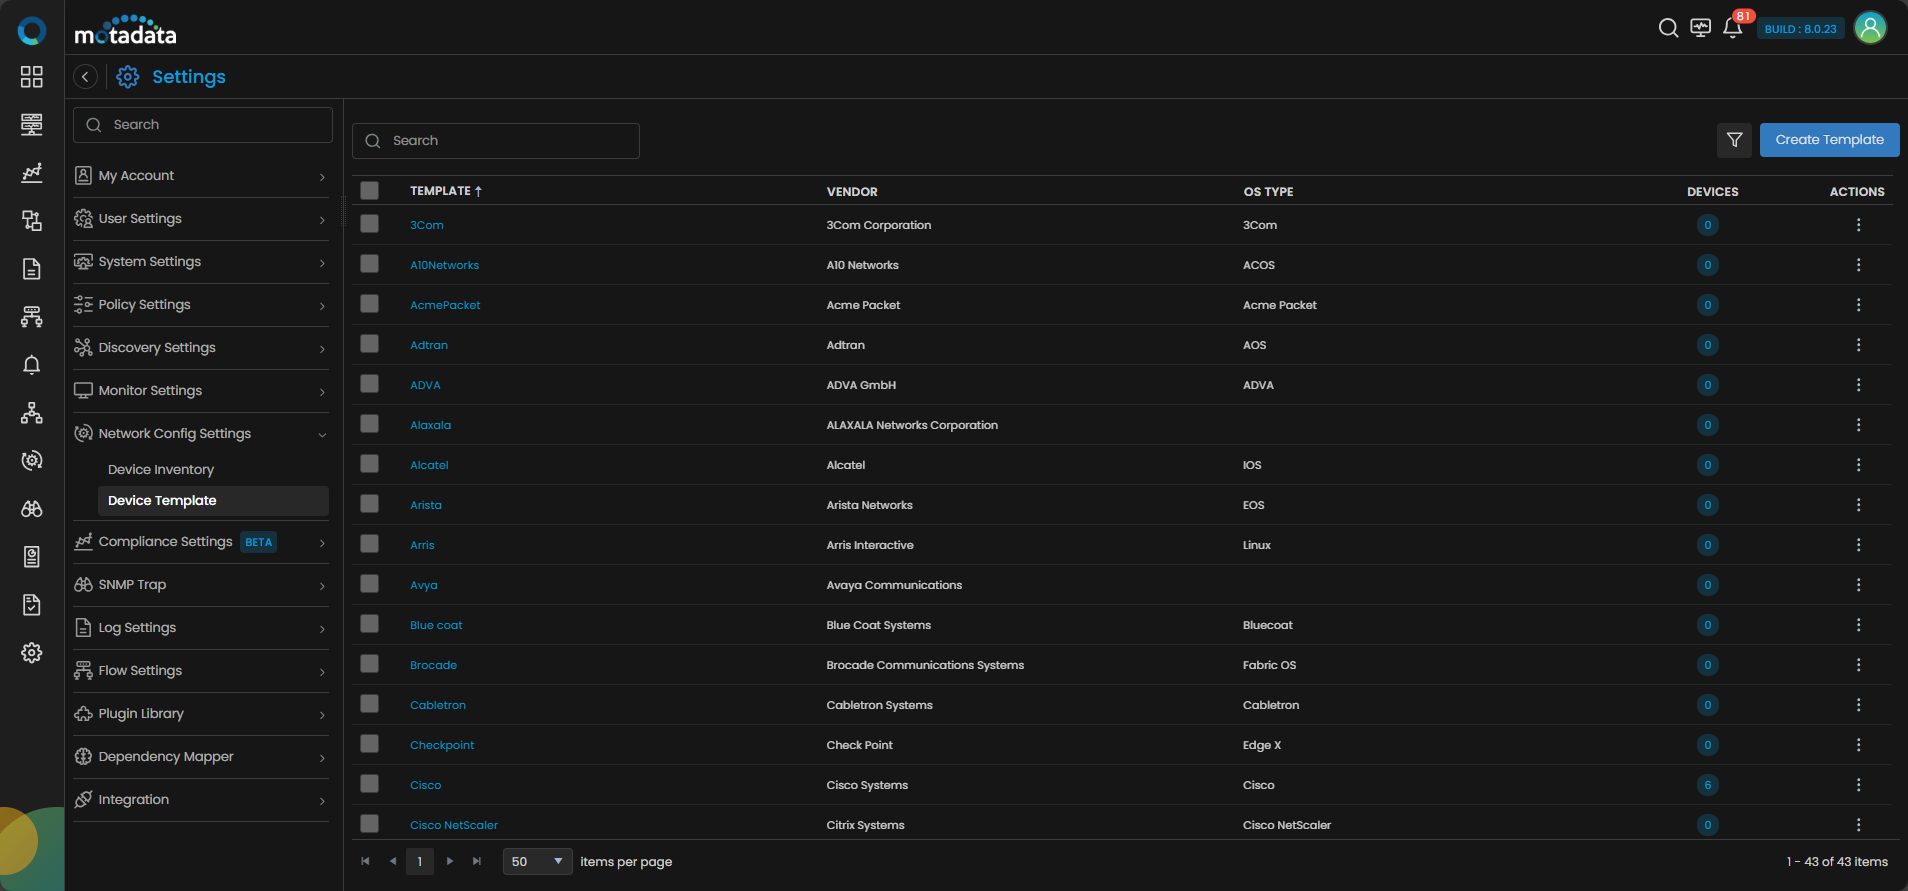Check the Blue coat row checkbox
Viewport: 1908px width, 891px height.
370,624
